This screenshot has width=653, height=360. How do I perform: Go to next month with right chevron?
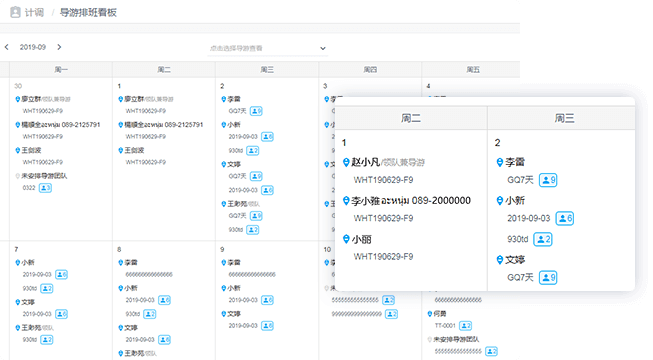click(x=59, y=47)
